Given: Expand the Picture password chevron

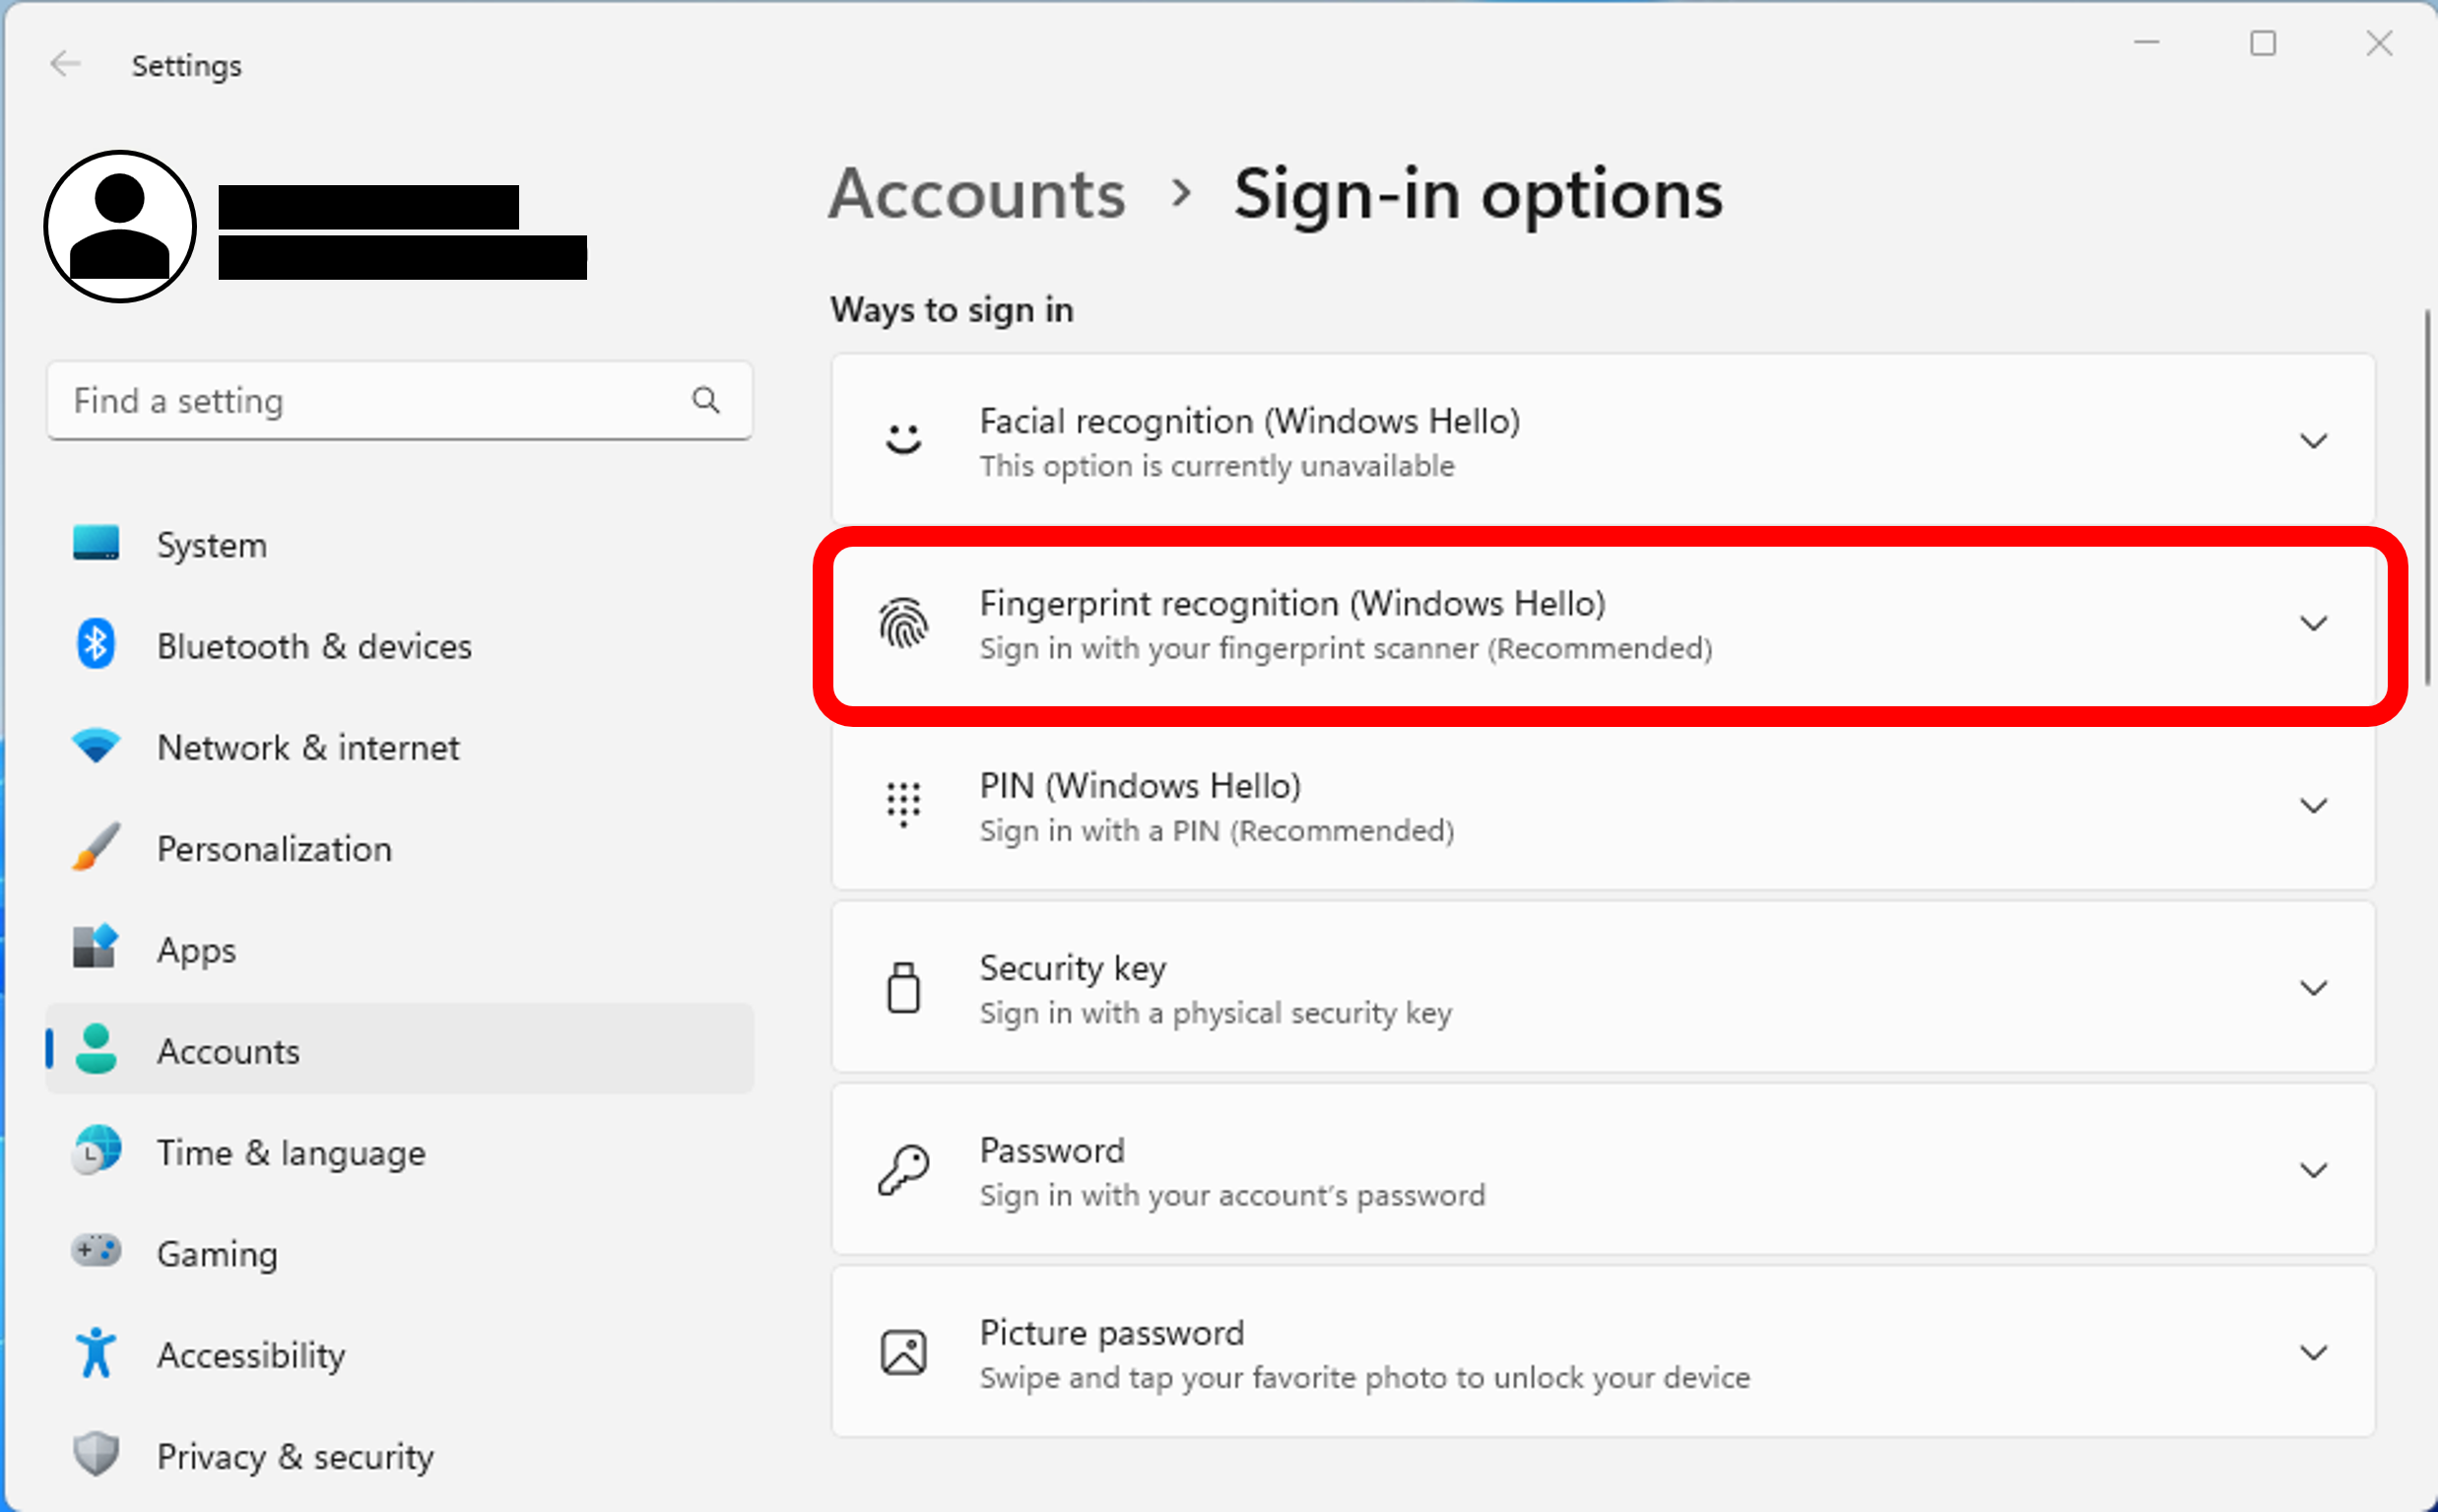Looking at the screenshot, I should pos(2313,1353).
